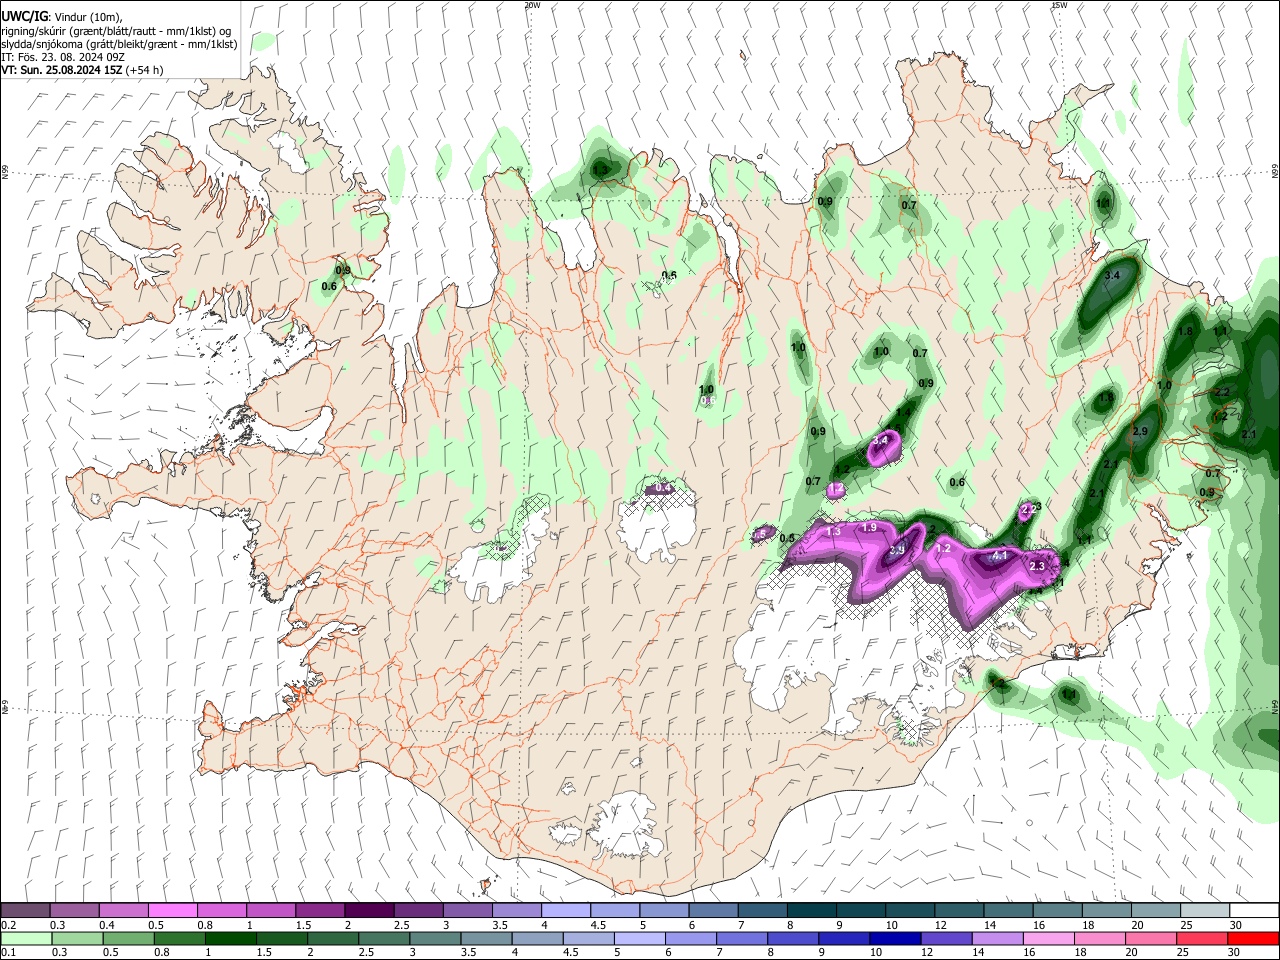Image resolution: width=1280 pixels, height=960 pixels.
Task: Select the '5' label under the purple snow scale
Action: (x=645, y=925)
